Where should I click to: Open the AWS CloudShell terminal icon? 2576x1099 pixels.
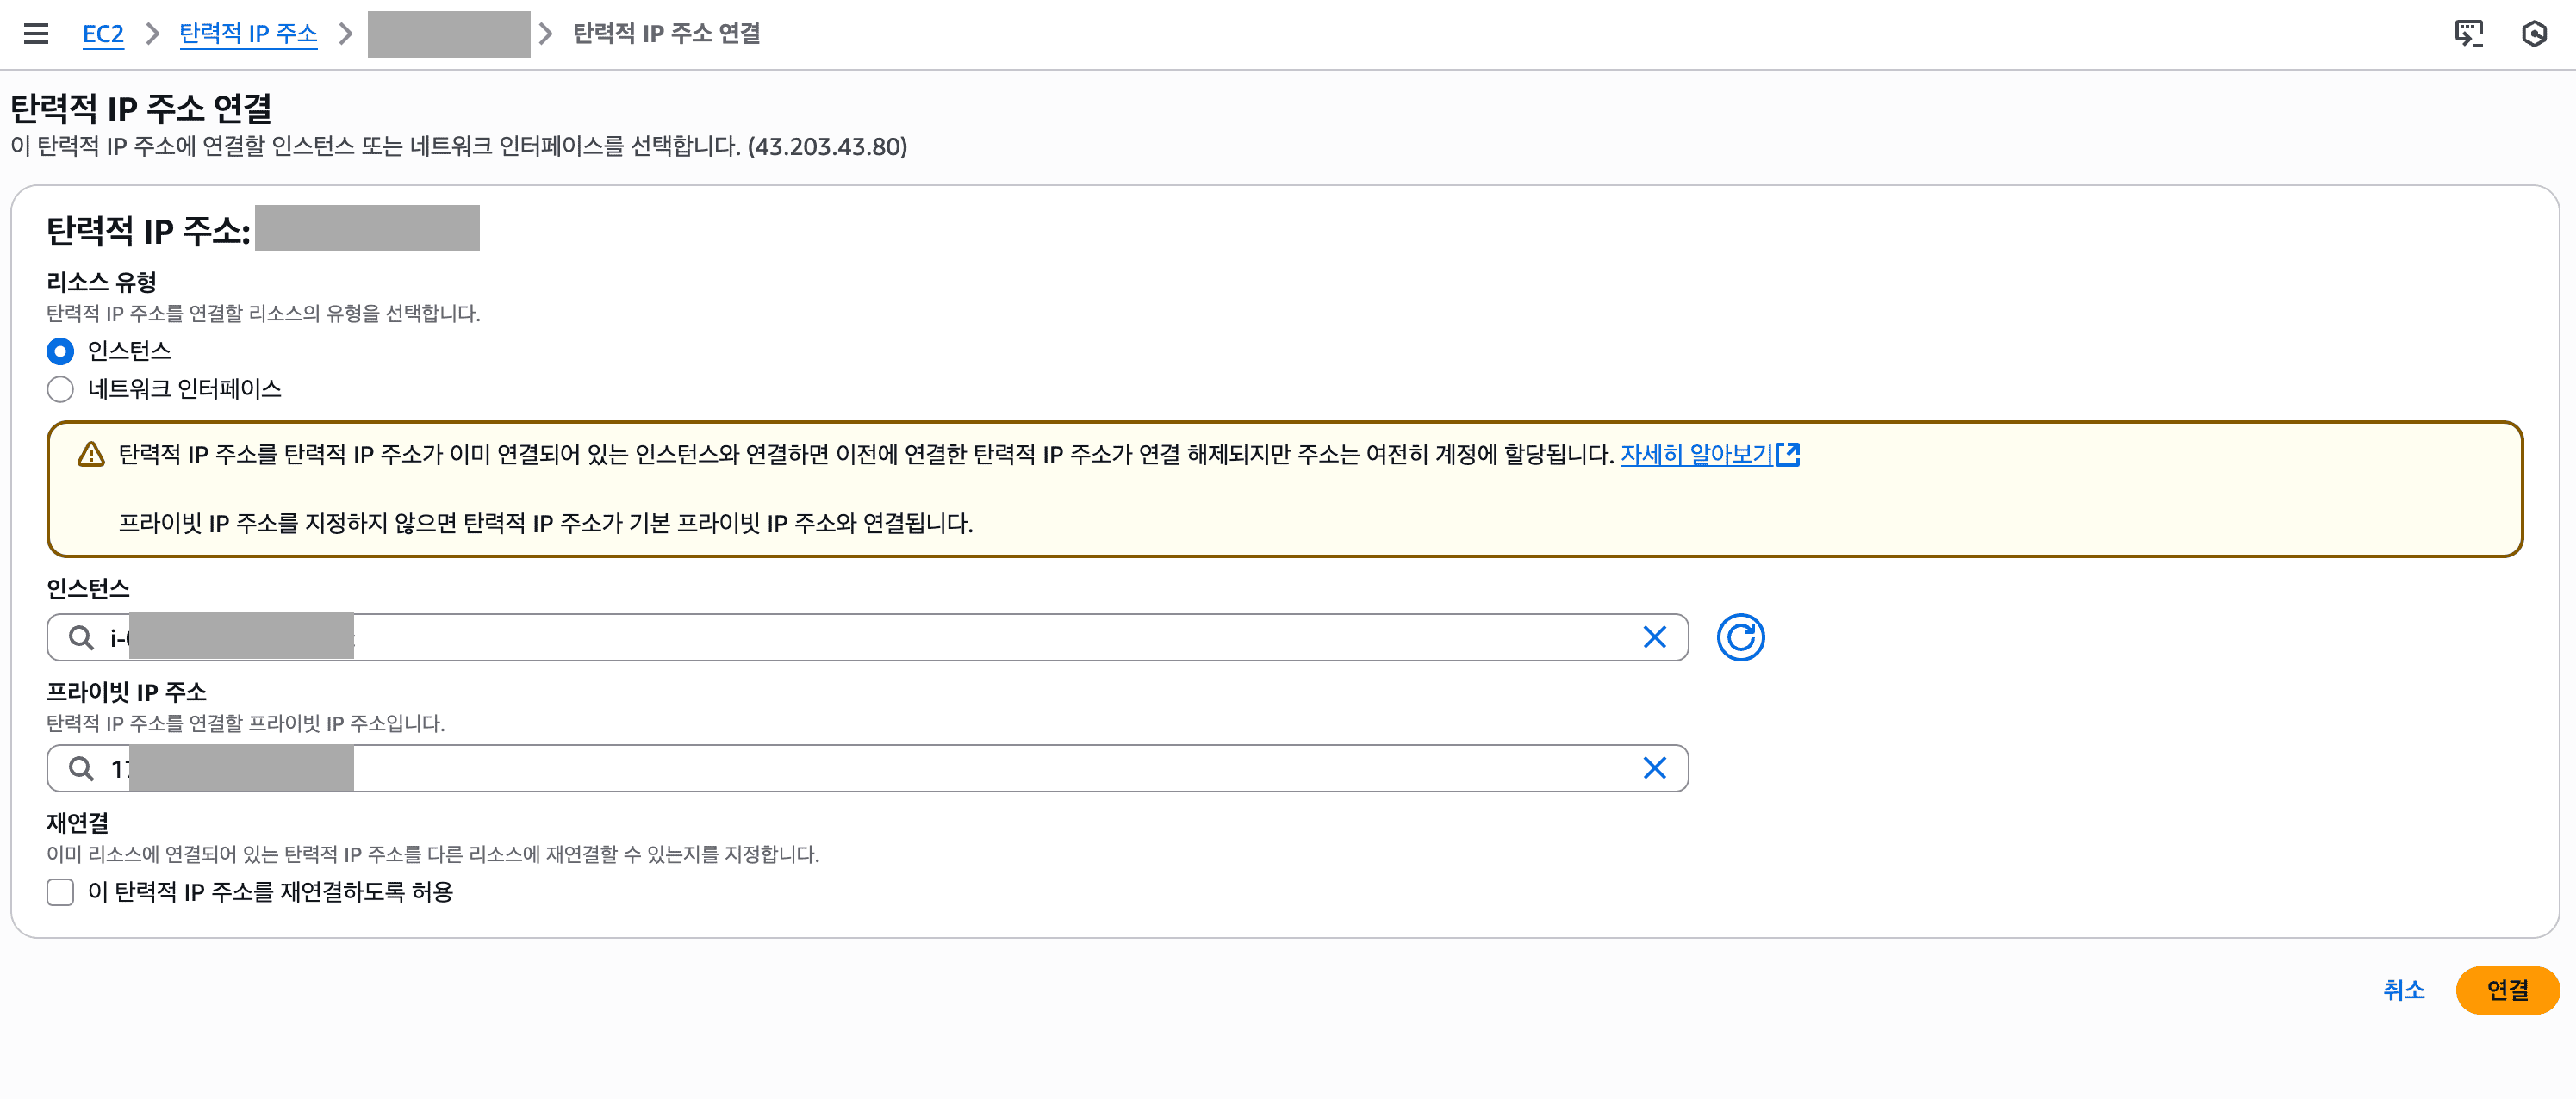click(2469, 33)
